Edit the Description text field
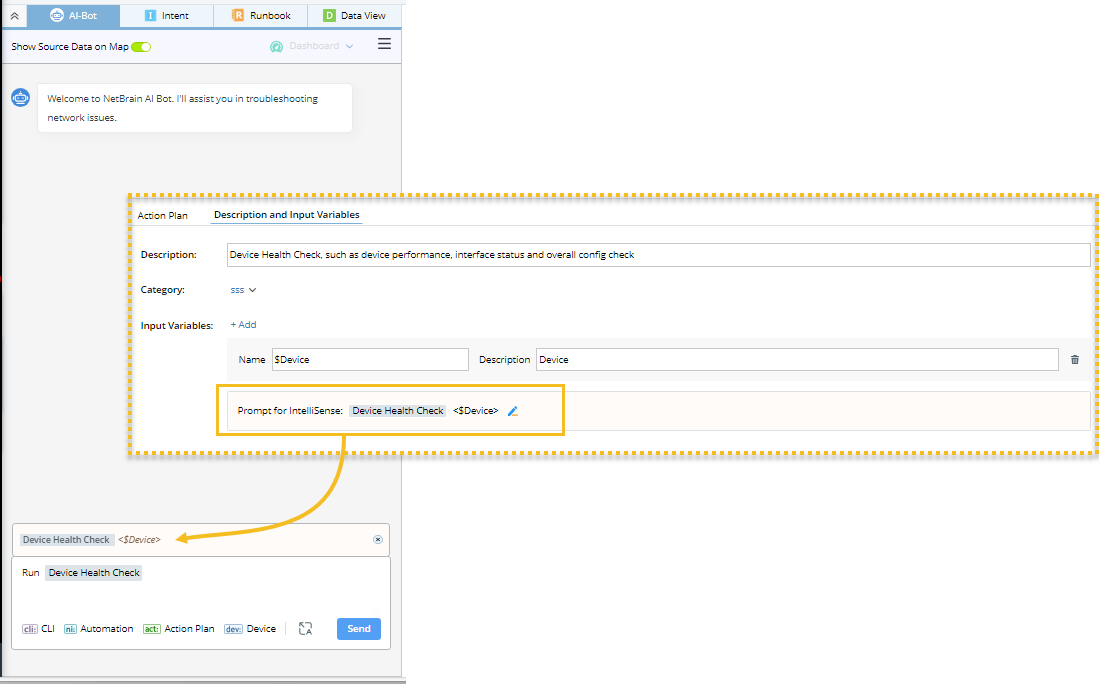Image resolution: width=1099 pixels, height=684 pixels. (x=658, y=255)
